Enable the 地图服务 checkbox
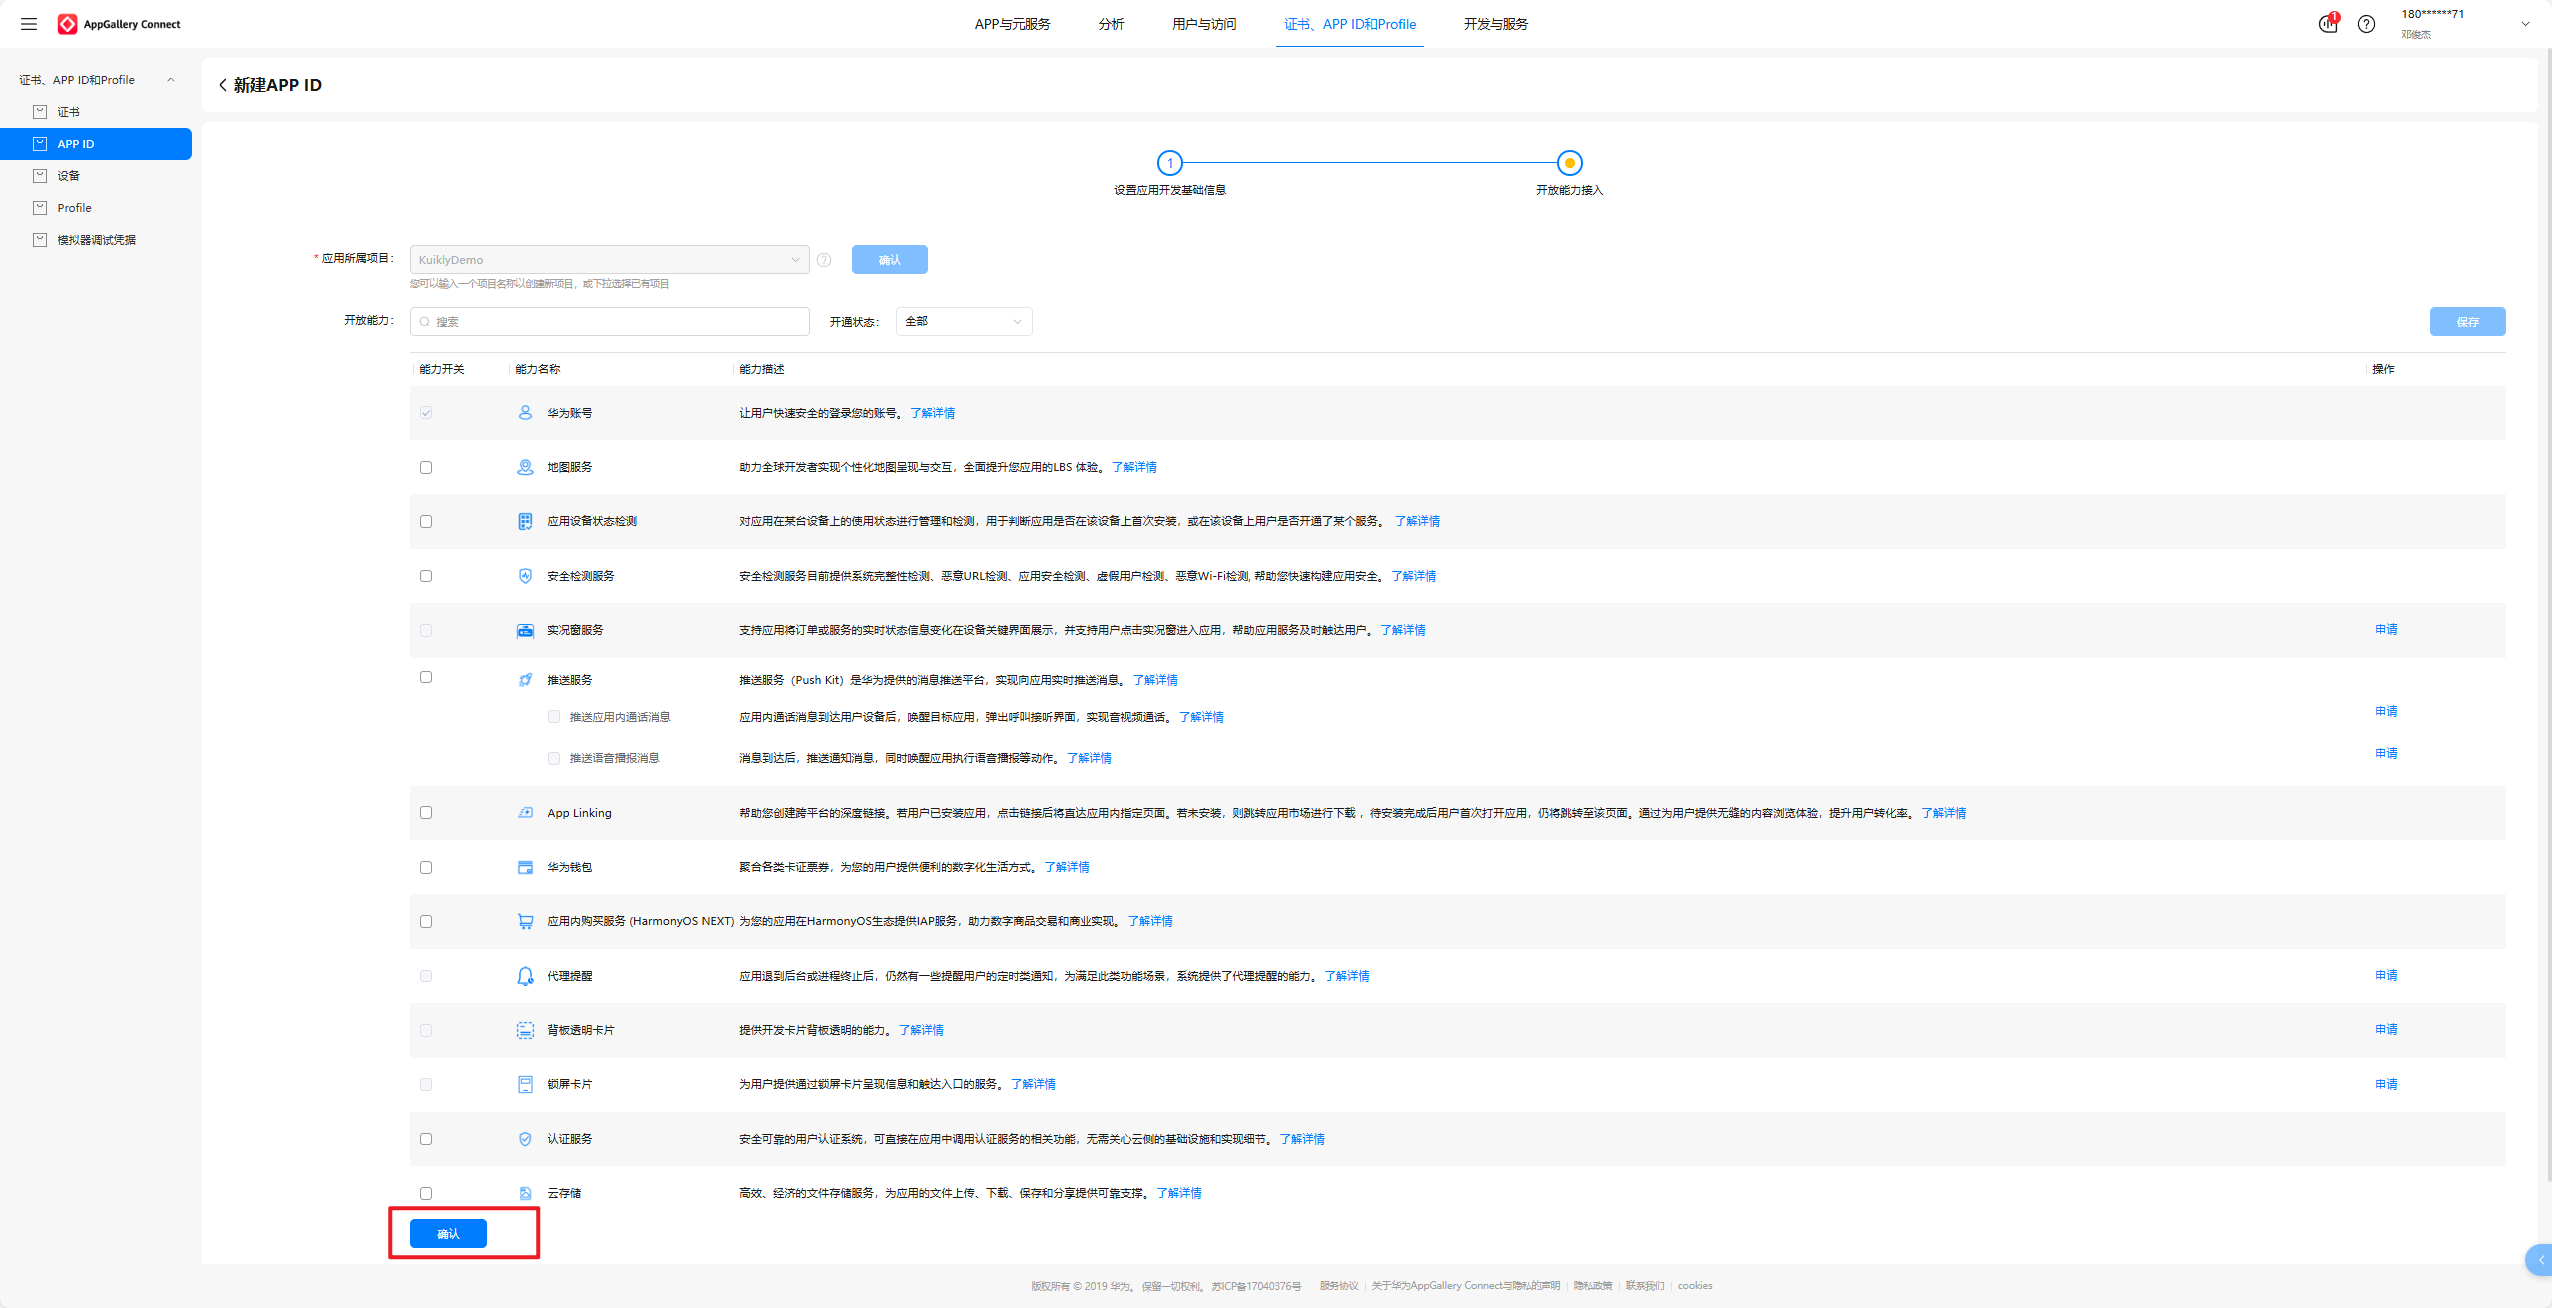The width and height of the screenshot is (2552, 1308). pos(426,467)
